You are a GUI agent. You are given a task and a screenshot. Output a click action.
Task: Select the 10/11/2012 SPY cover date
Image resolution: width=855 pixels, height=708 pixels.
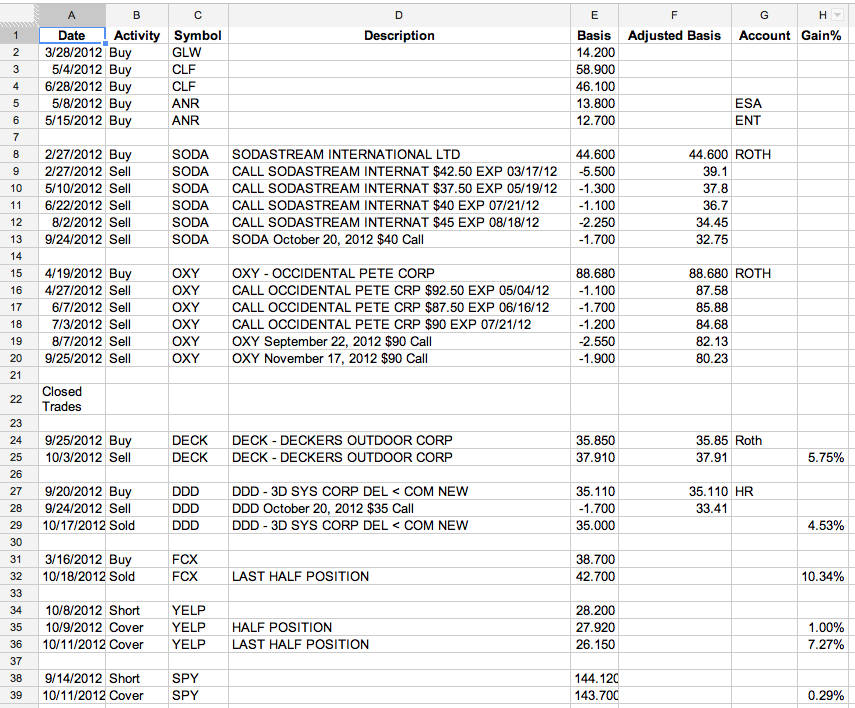[71, 695]
